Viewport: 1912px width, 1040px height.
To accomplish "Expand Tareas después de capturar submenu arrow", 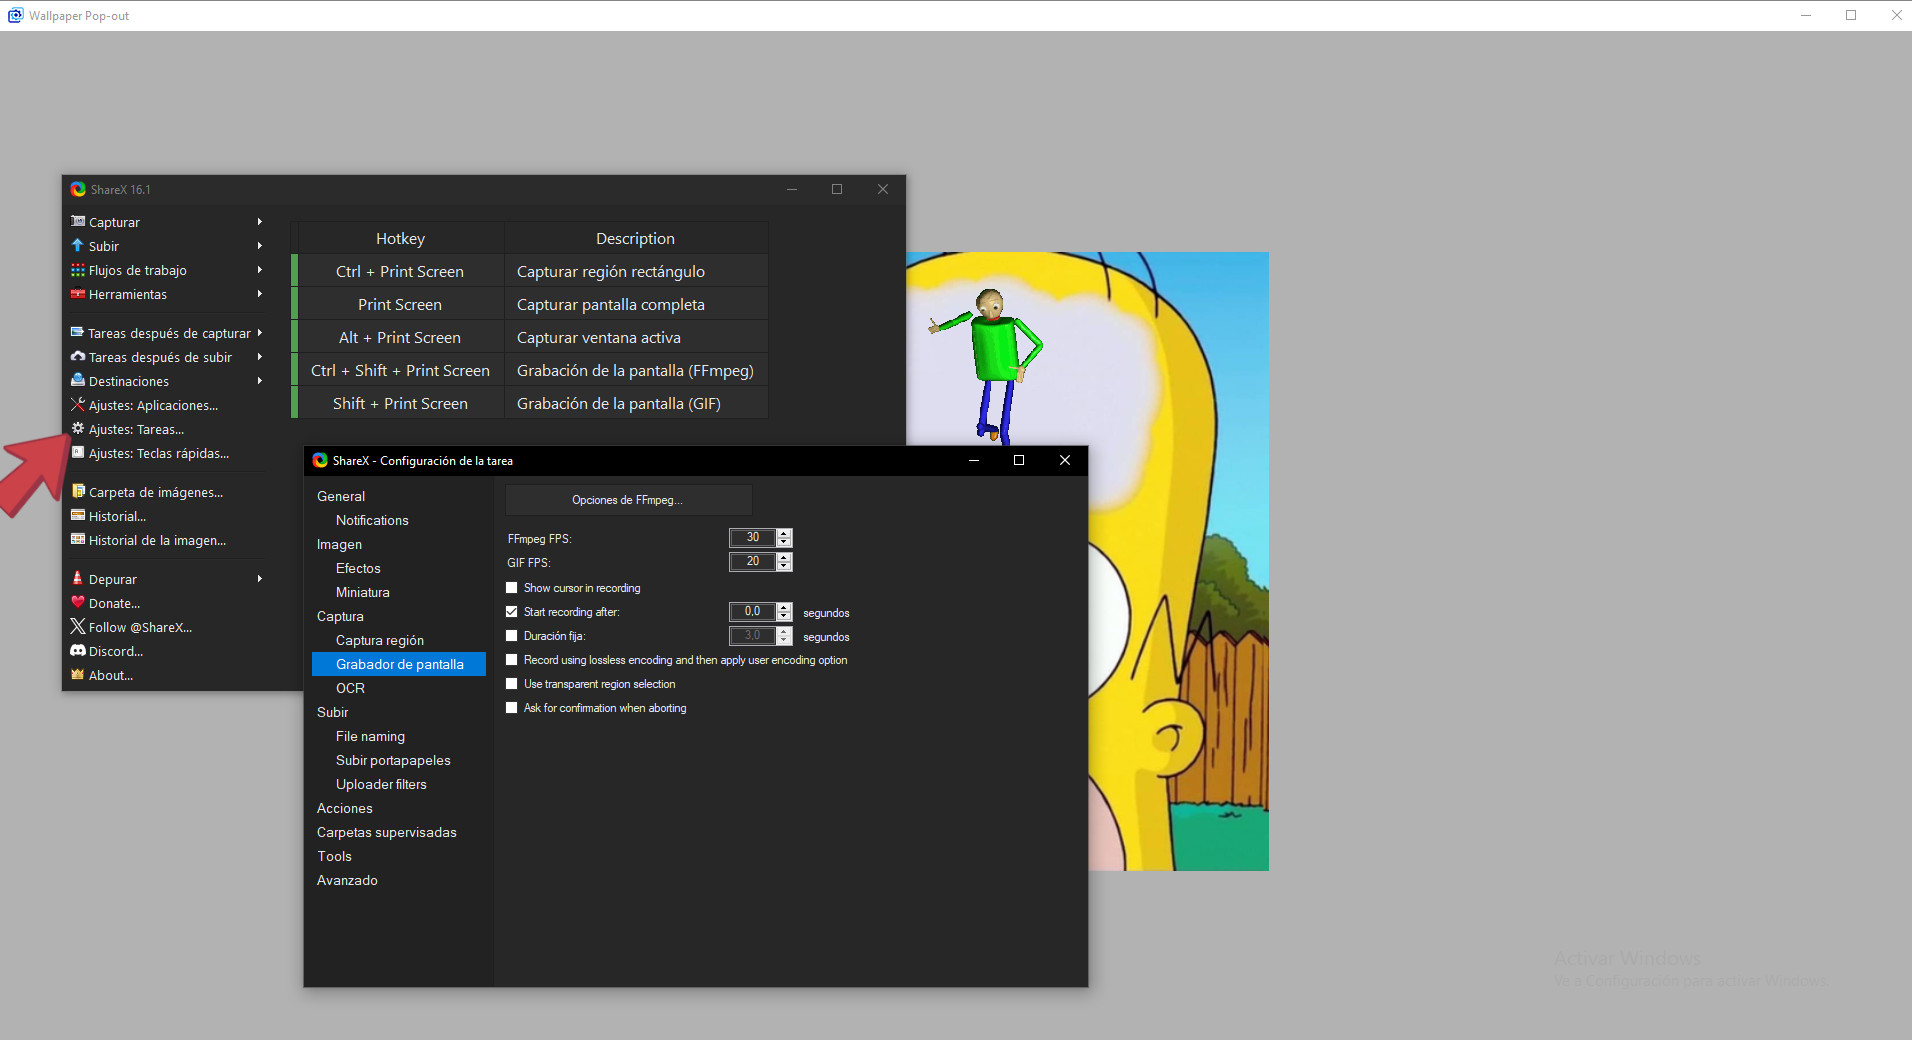I will (260, 333).
